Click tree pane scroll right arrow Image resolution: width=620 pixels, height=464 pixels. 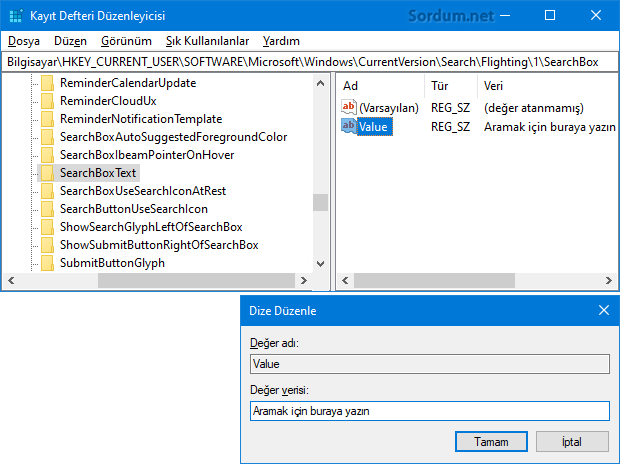304,280
